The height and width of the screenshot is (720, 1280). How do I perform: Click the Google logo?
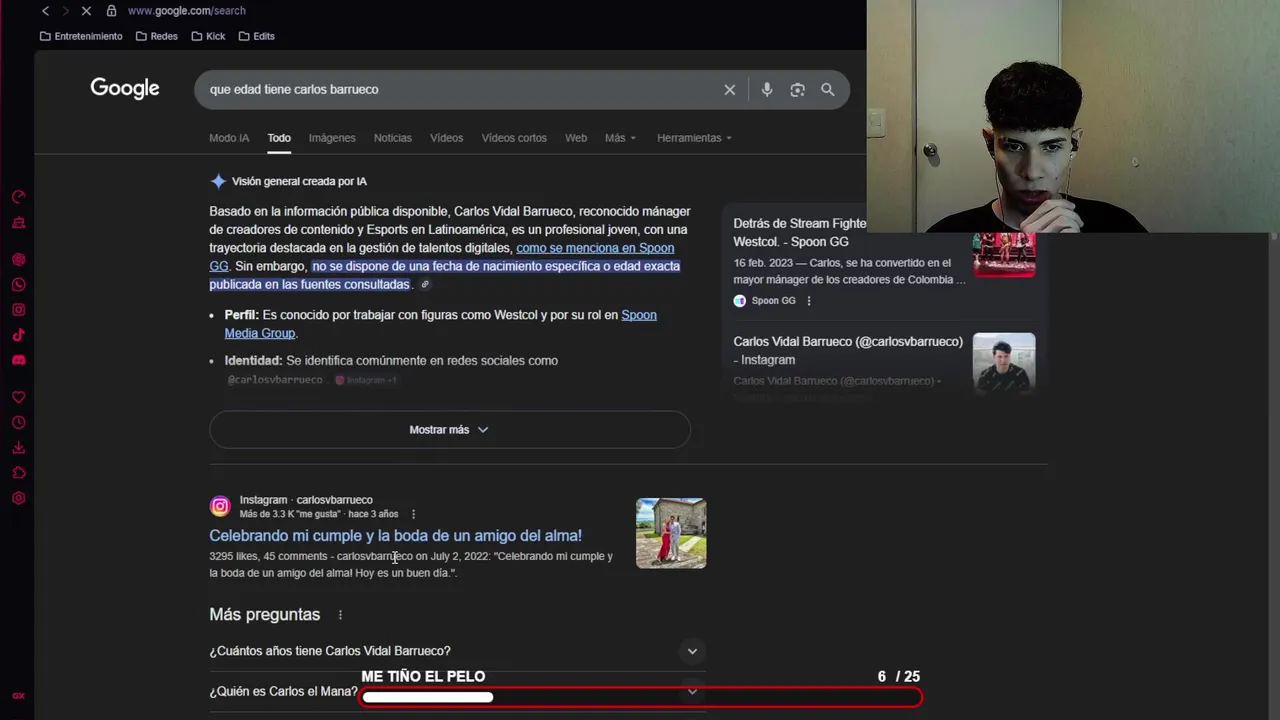(x=125, y=89)
